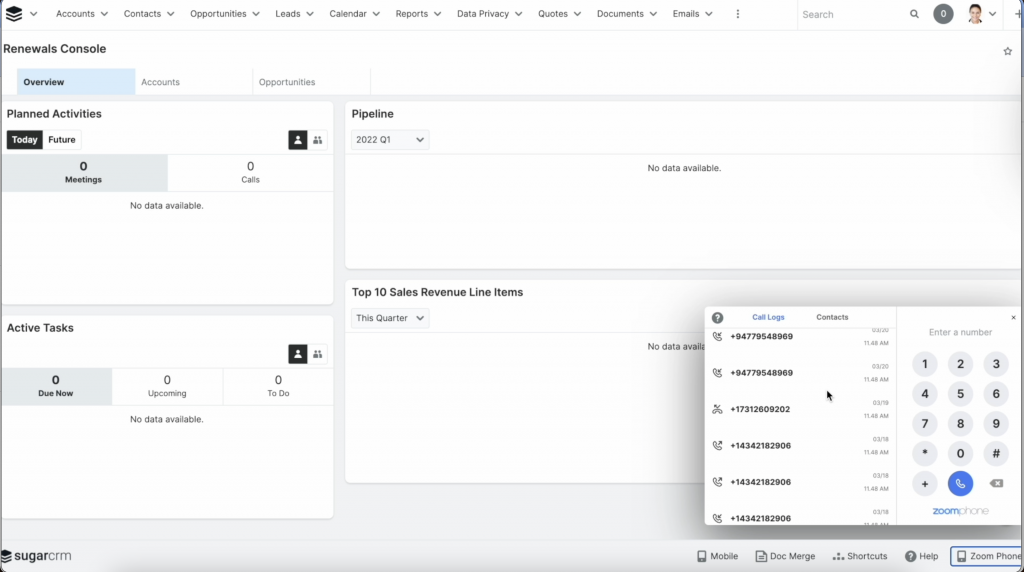This screenshot has width=1024, height=572.
Task: Open the Emails menu
Action: click(x=686, y=14)
